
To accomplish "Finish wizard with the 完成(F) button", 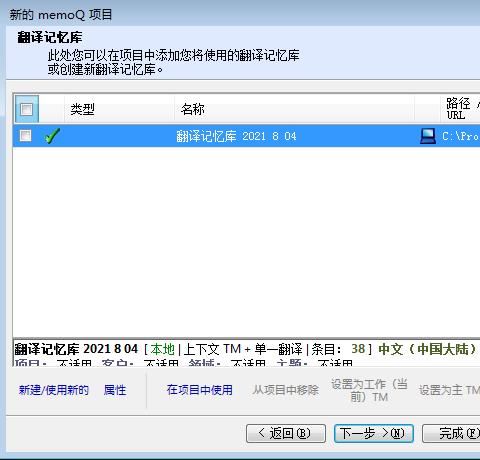I will point(451,433).
